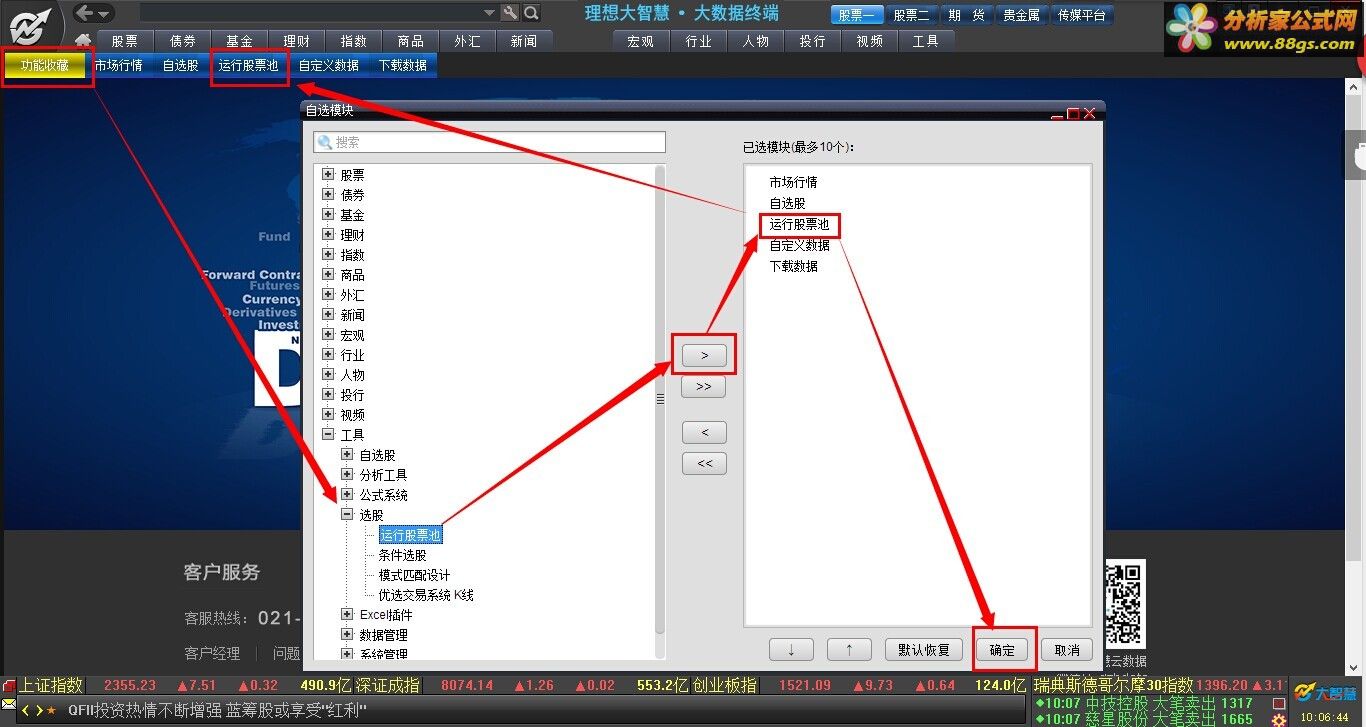Image resolution: width=1366 pixels, height=727 pixels.
Task: Click the star icon in news ticker
Action: 52,711
